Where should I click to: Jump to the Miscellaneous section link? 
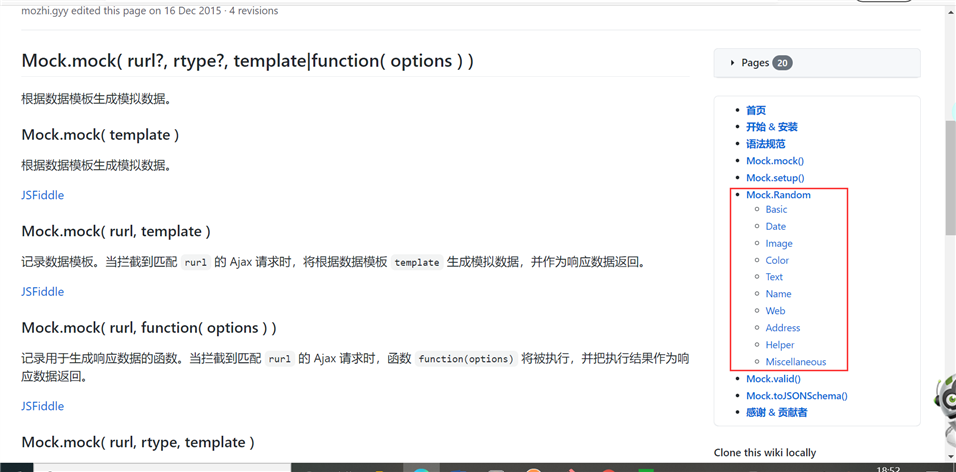click(x=796, y=362)
